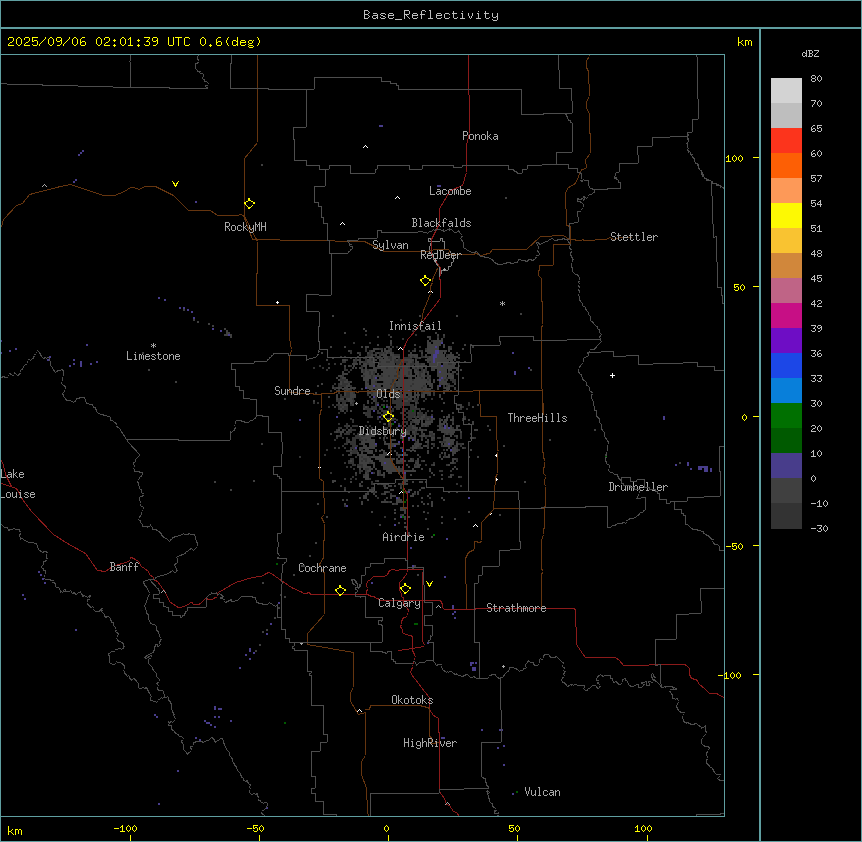Pick the indigo 0-10 dBZ legend swatch
The image size is (862, 842).
coord(786,466)
